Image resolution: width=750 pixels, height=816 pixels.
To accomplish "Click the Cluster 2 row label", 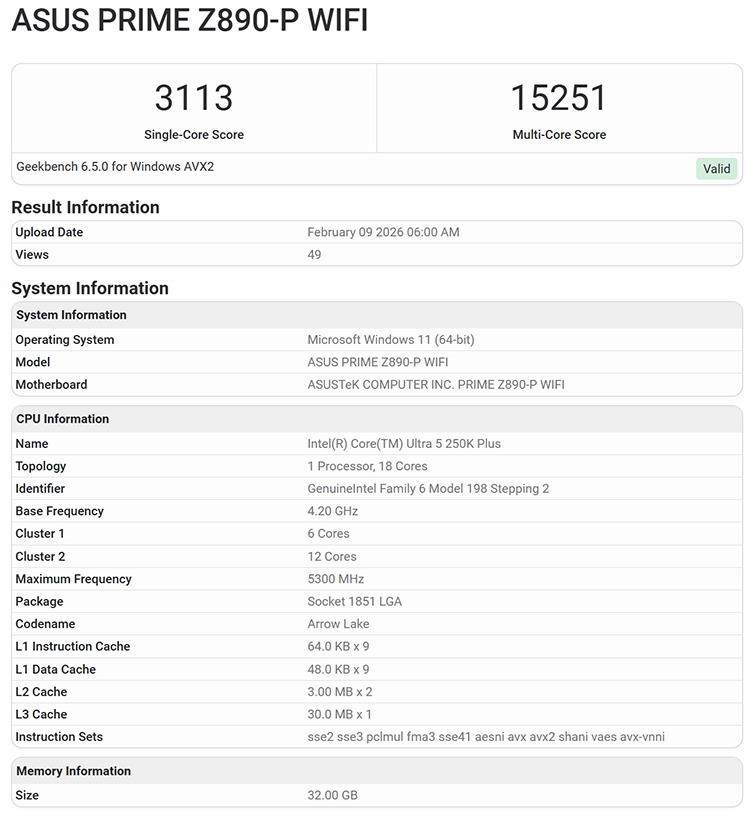I will [40, 556].
